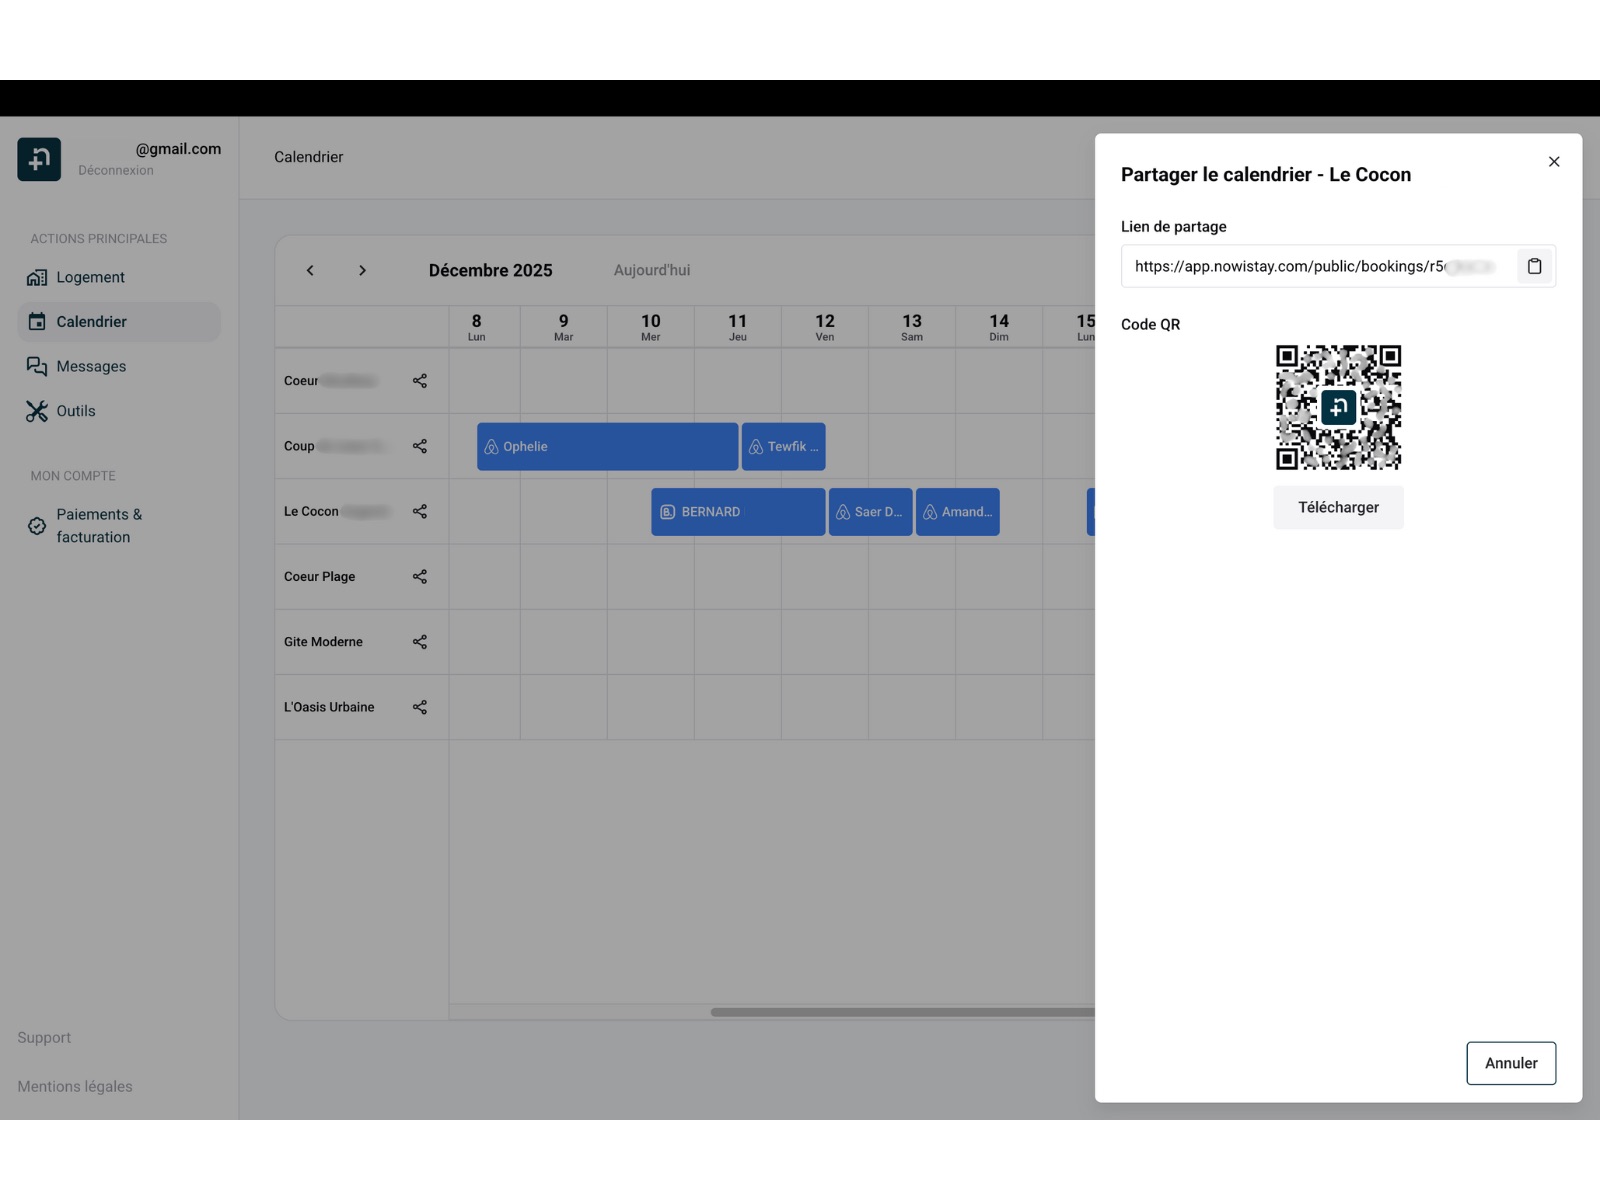Select the Gite Moderne row label
This screenshot has height=1200, width=1600.
point(323,642)
